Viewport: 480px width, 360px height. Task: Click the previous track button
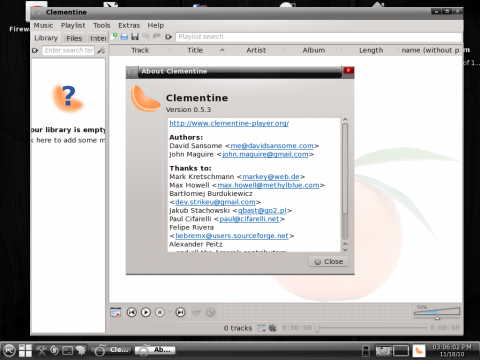click(x=132, y=312)
